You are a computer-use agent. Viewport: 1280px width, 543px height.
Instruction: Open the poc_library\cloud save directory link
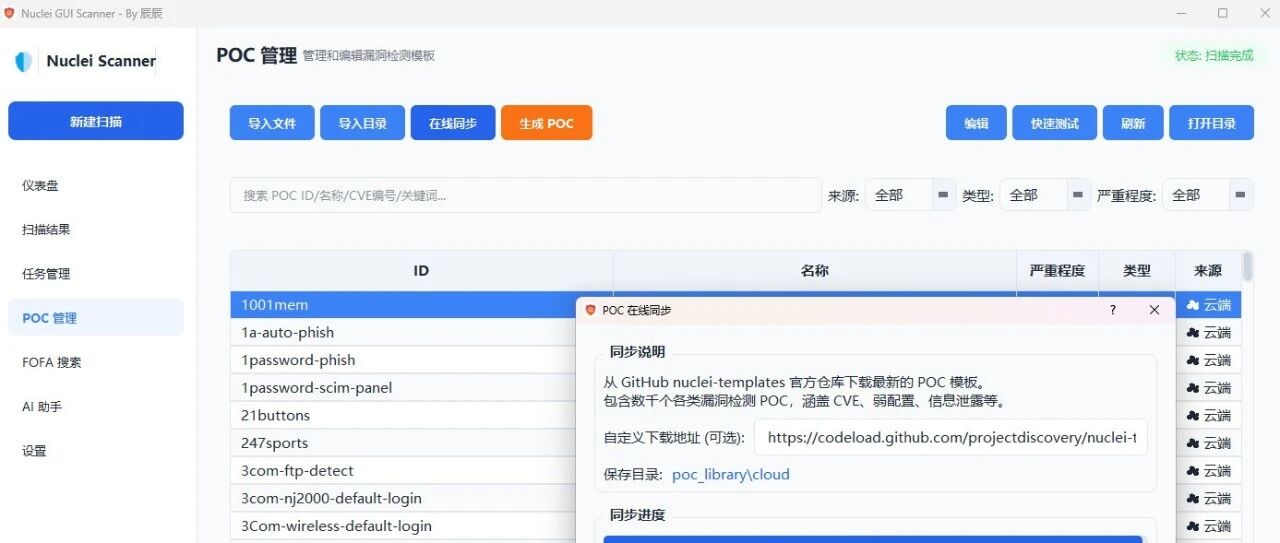coord(731,474)
